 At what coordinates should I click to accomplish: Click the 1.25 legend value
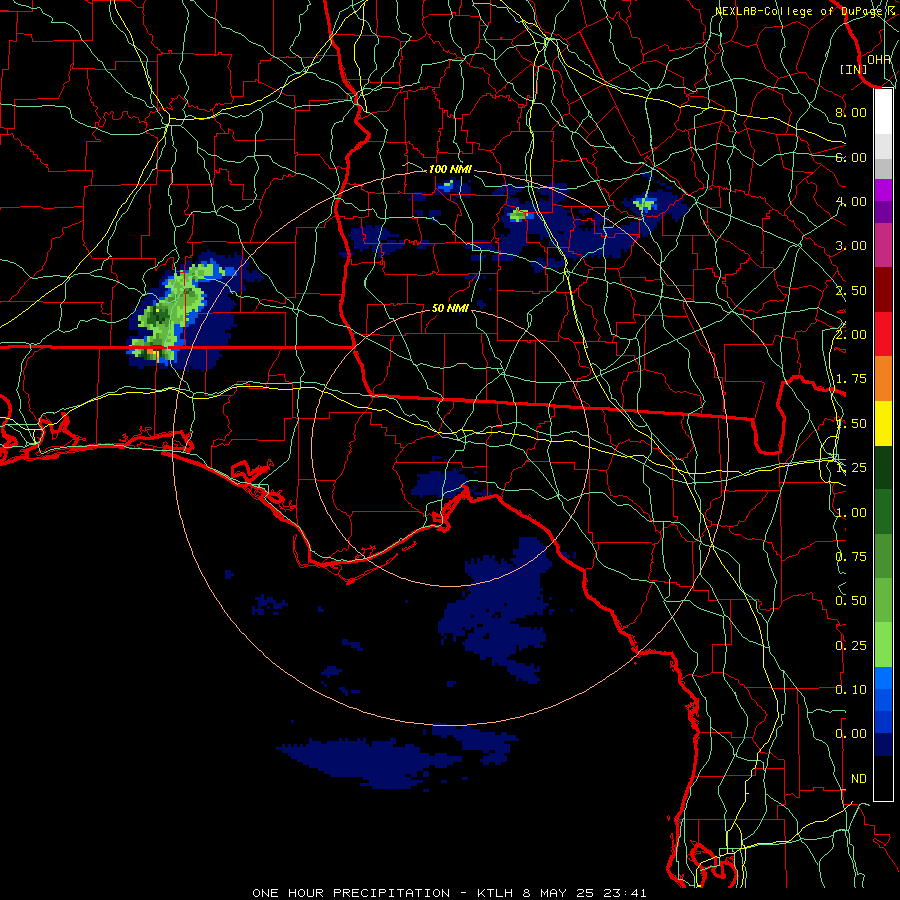click(x=851, y=468)
